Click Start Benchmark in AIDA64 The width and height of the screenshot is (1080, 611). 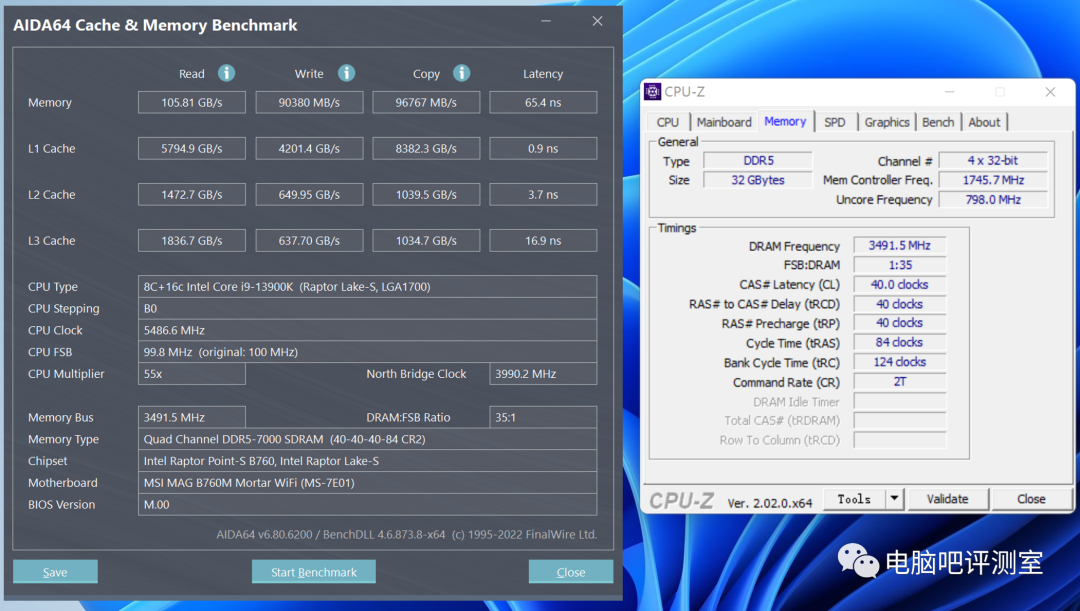[x=313, y=572]
